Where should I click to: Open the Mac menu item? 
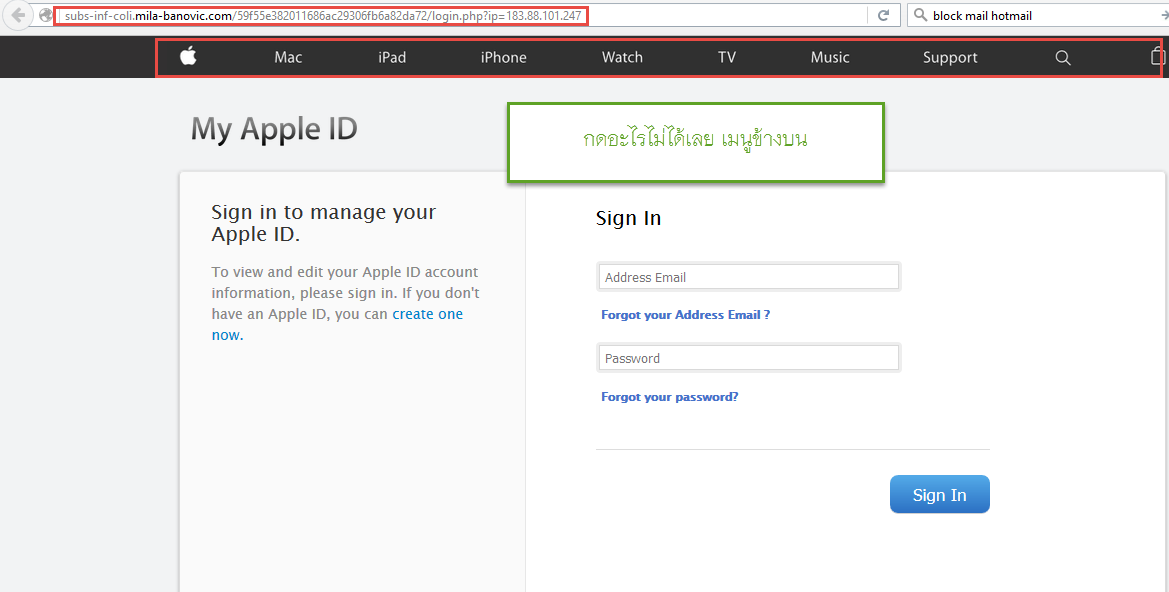click(x=288, y=57)
